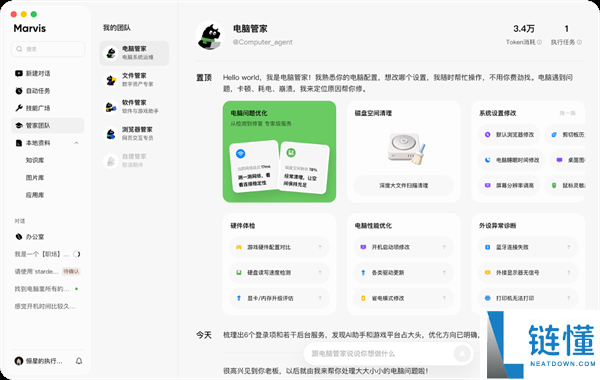600x380 pixels.
Task: Open 图片库 under 本地资料
Action: coord(35,178)
